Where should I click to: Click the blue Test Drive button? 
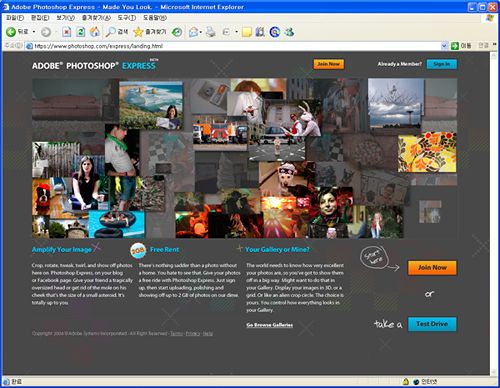click(432, 324)
